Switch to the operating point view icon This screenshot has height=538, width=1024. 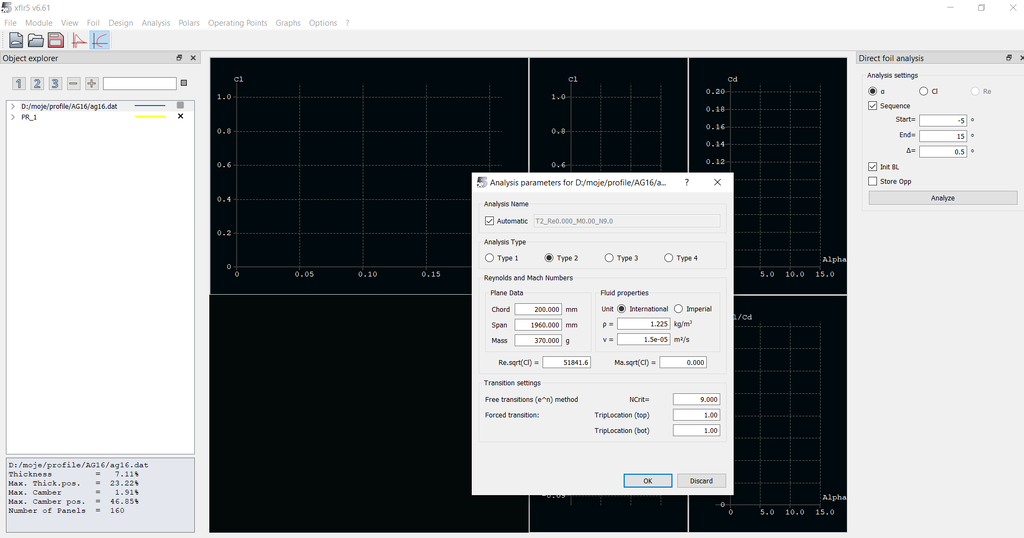coord(79,40)
